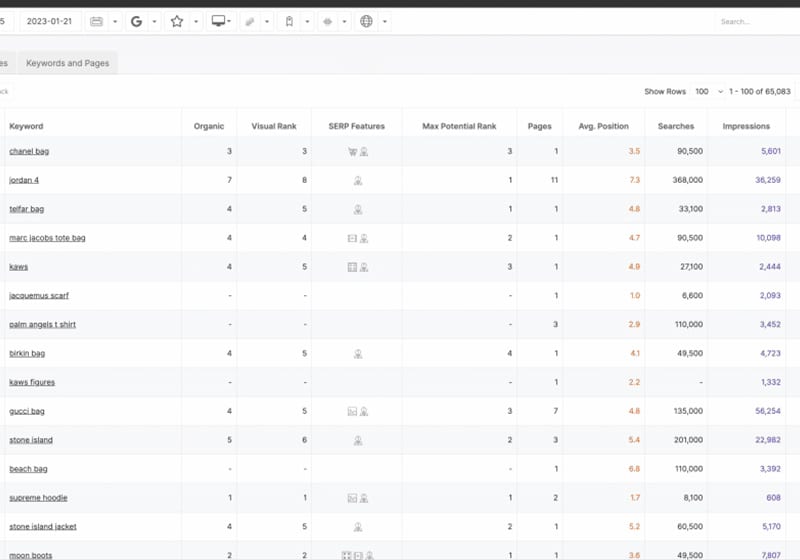The image size is (800, 560).
Task: Sort by the Pages column header
Action: pos(539,126)
